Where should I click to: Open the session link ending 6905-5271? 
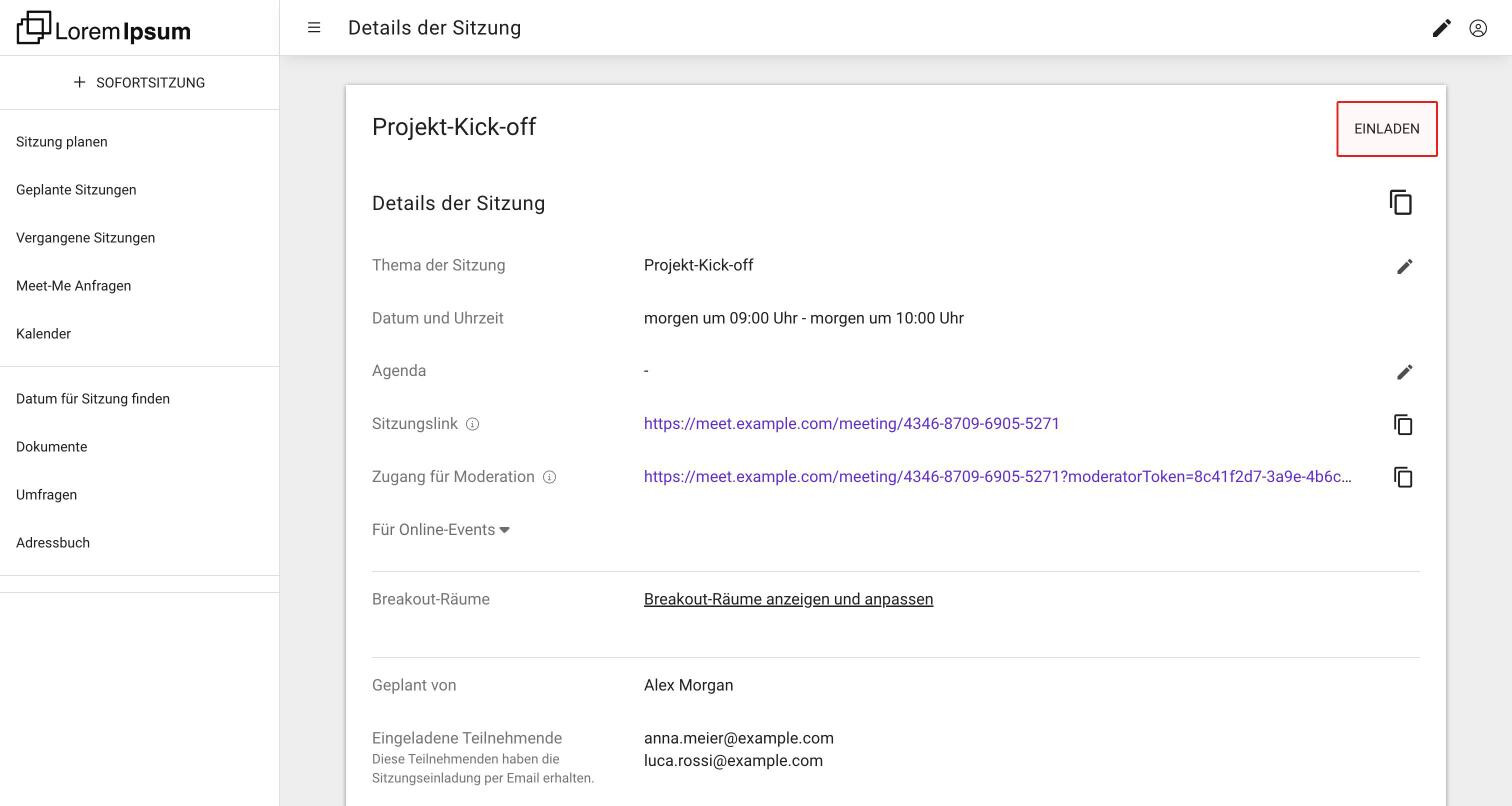[852, 424]
